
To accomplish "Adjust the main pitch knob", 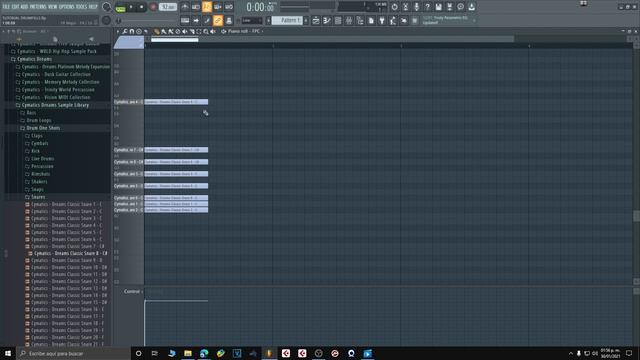I will [106, 20].
